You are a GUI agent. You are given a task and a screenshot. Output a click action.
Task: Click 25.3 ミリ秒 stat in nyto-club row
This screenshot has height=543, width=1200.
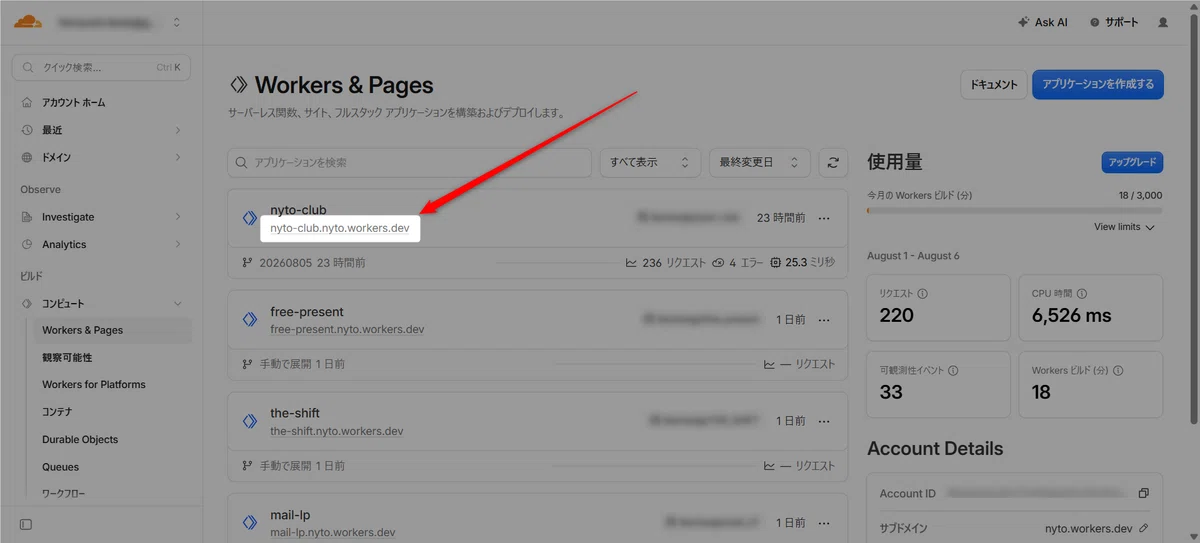[x=803, y=263]
